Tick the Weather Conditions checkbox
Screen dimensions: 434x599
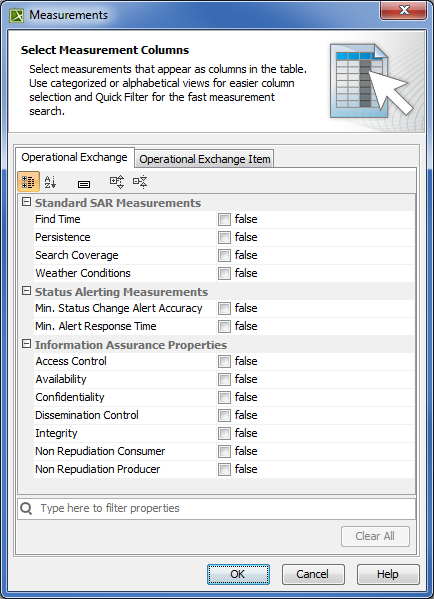(224, 273)
